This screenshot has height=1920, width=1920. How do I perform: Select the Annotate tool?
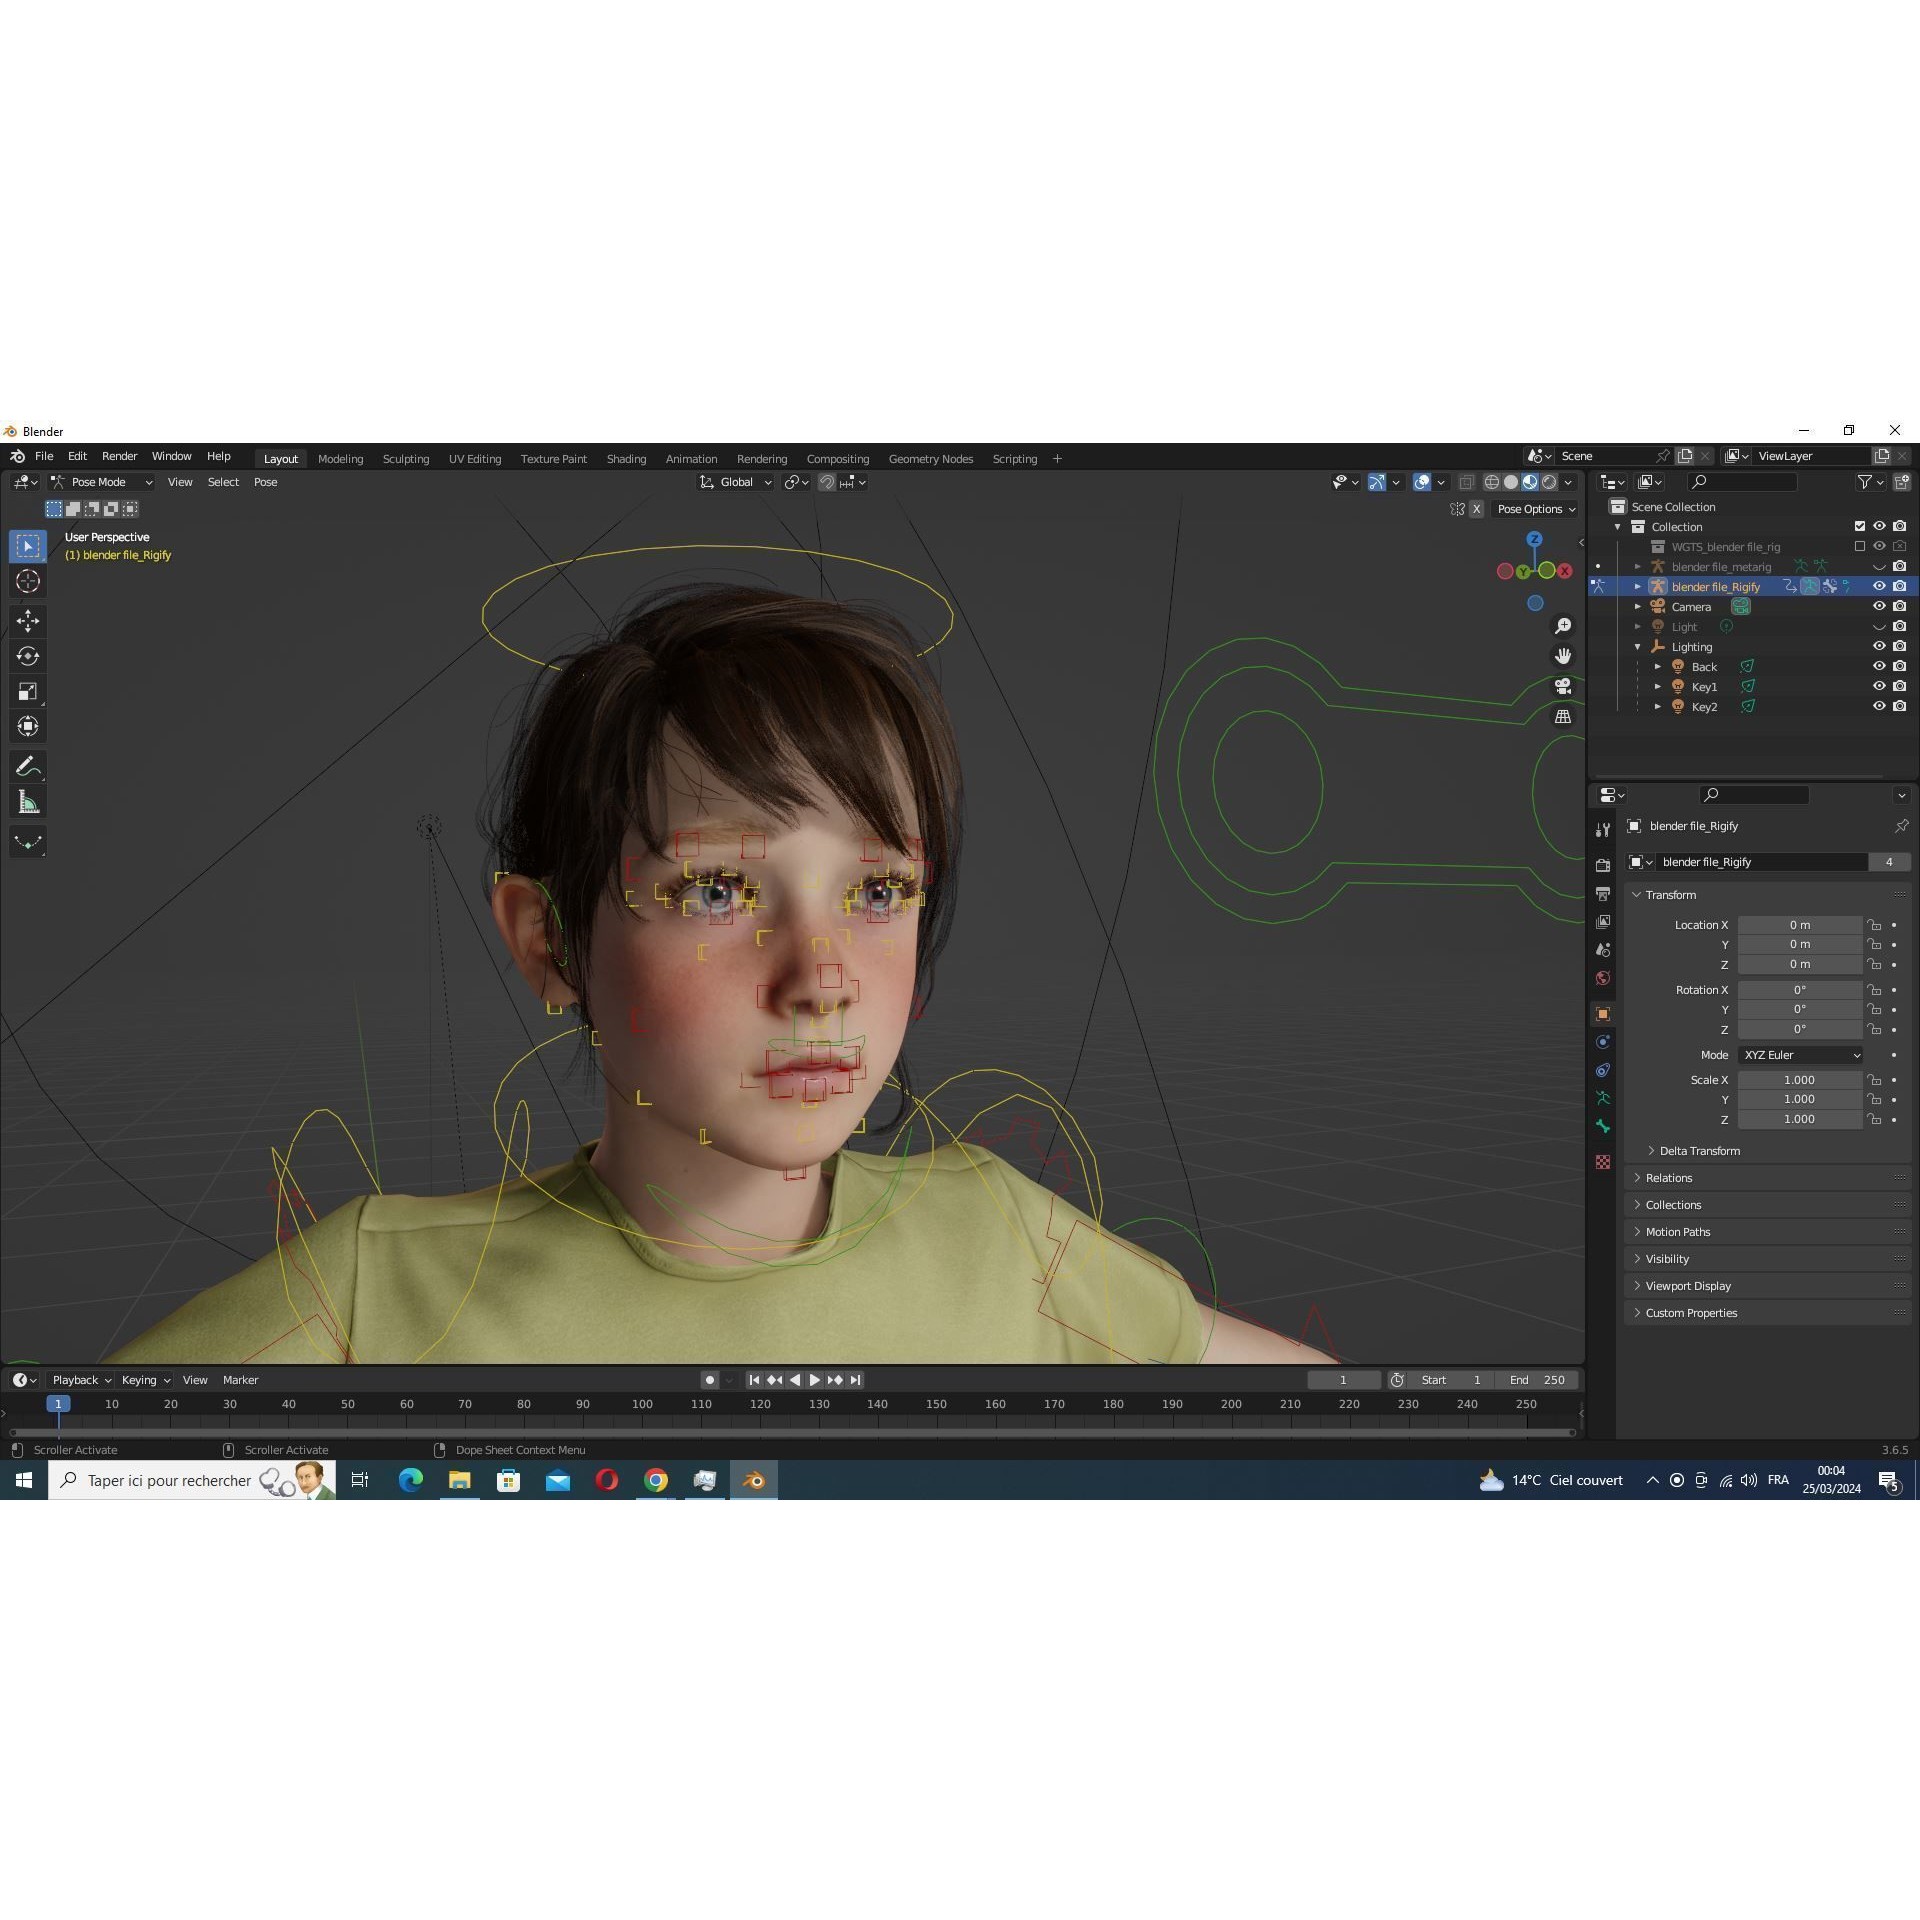[x=28, y=767]
